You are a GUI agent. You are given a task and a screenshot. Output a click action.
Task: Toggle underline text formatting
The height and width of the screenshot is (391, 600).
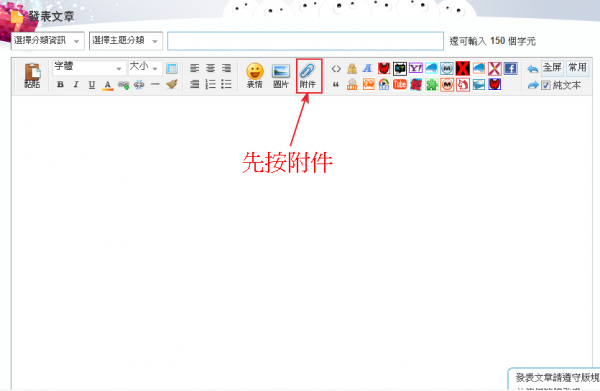(92, 85)
